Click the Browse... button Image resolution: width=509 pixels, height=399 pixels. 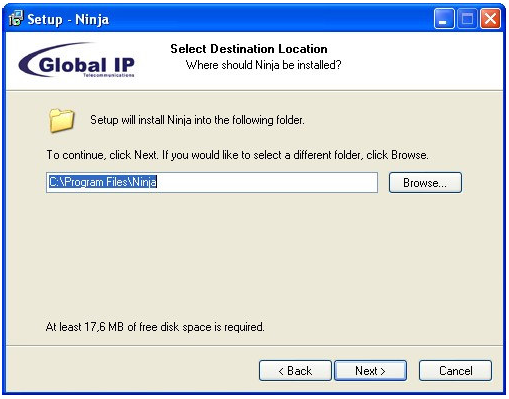pos(425,182)
